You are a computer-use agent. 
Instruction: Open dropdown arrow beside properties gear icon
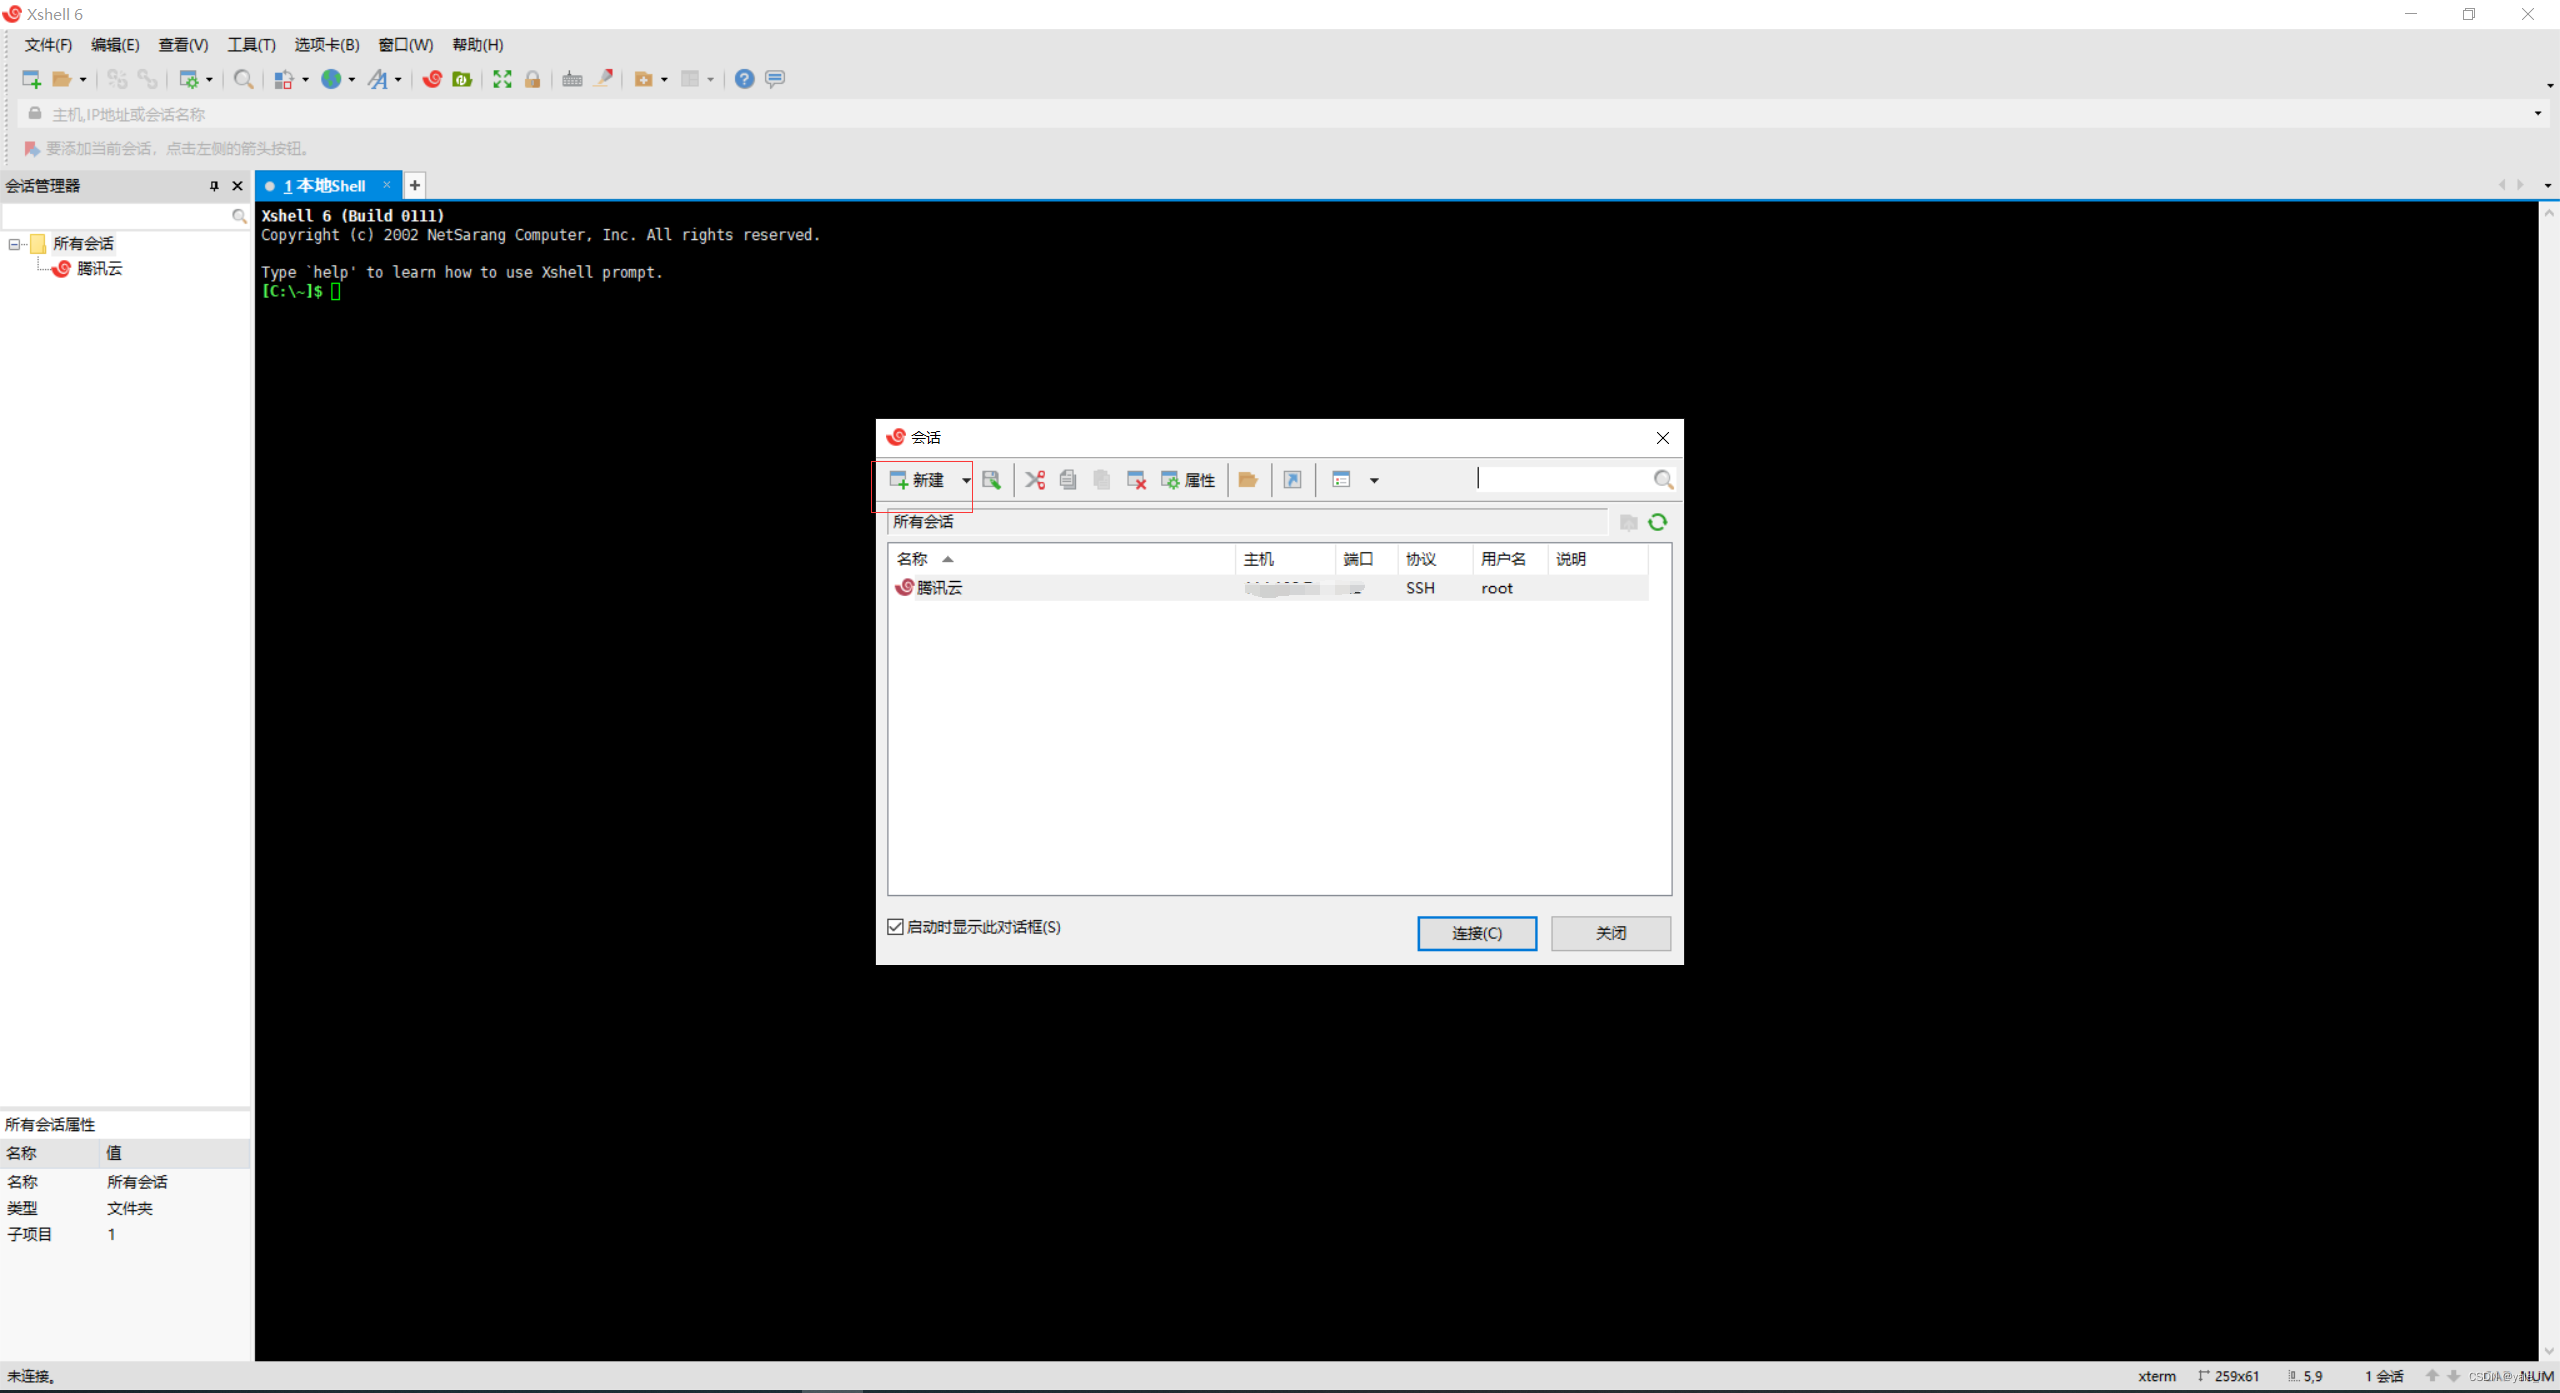click(209, 79)
